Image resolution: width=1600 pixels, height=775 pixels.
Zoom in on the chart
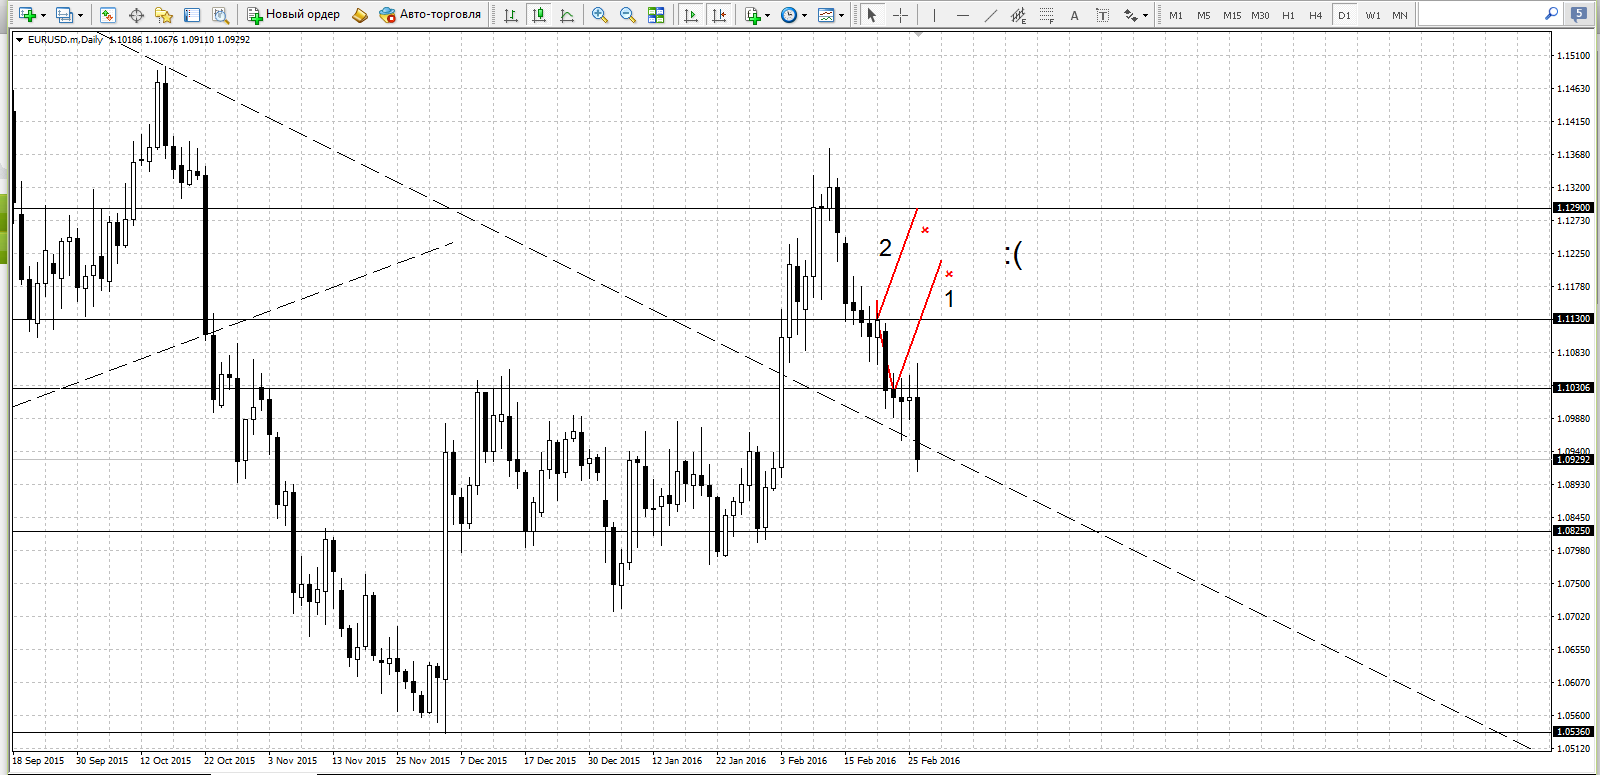click(600, 15)
